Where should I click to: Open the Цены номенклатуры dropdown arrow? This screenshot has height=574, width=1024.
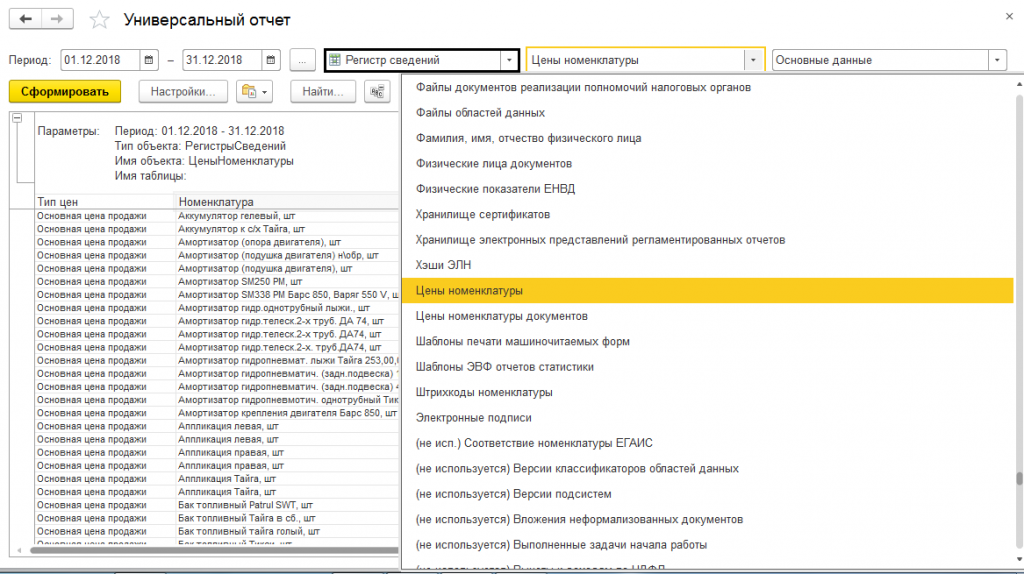(x=753, y=60)
